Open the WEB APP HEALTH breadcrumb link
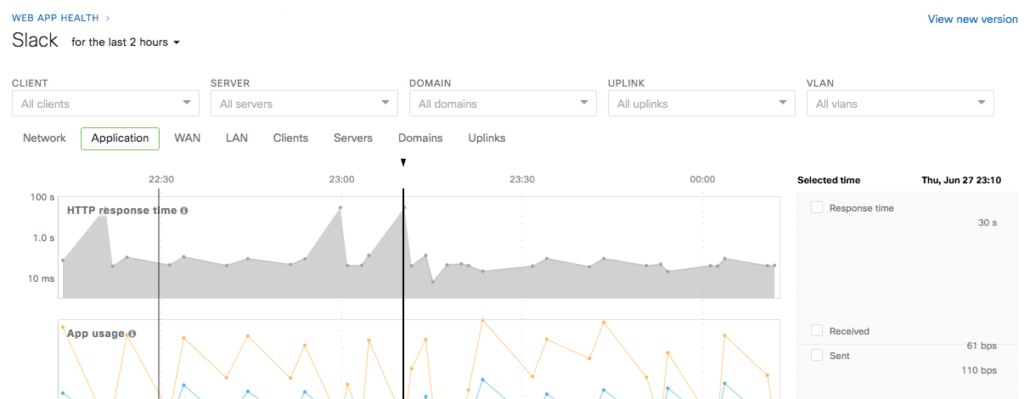This screenshot has width=1030, height=399. [55, 18]
